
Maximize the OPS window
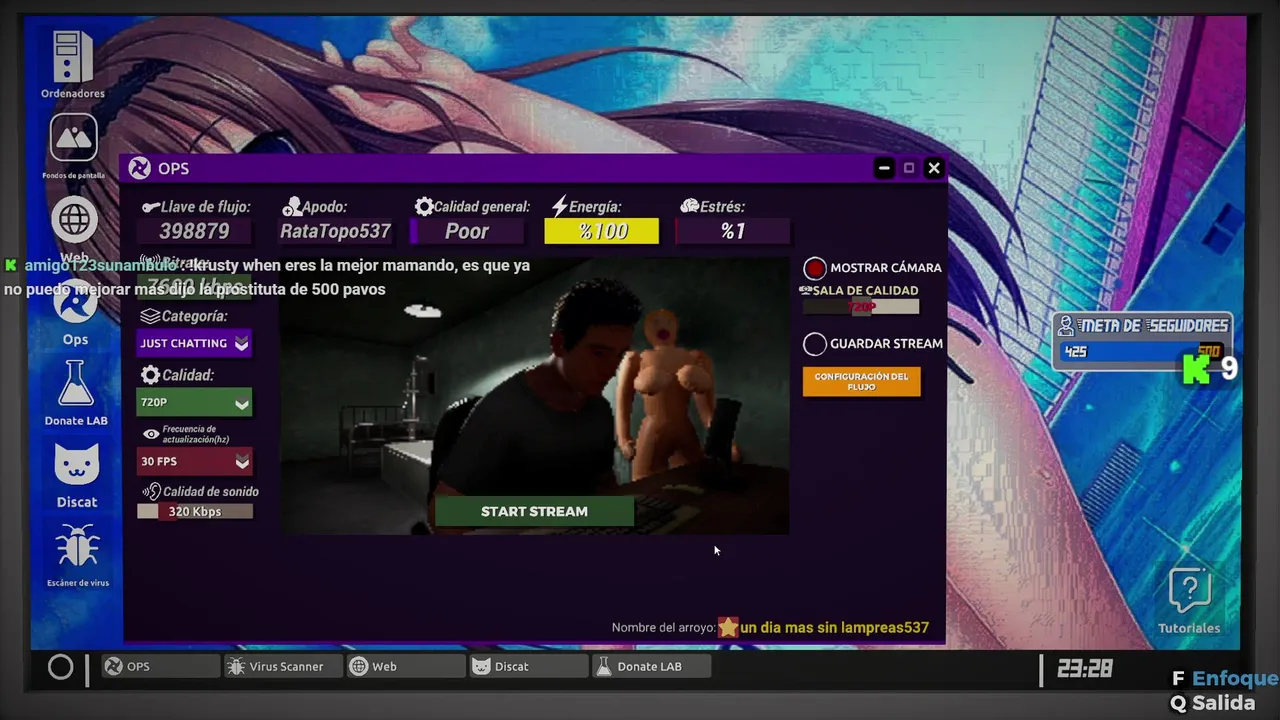(909, 168)
